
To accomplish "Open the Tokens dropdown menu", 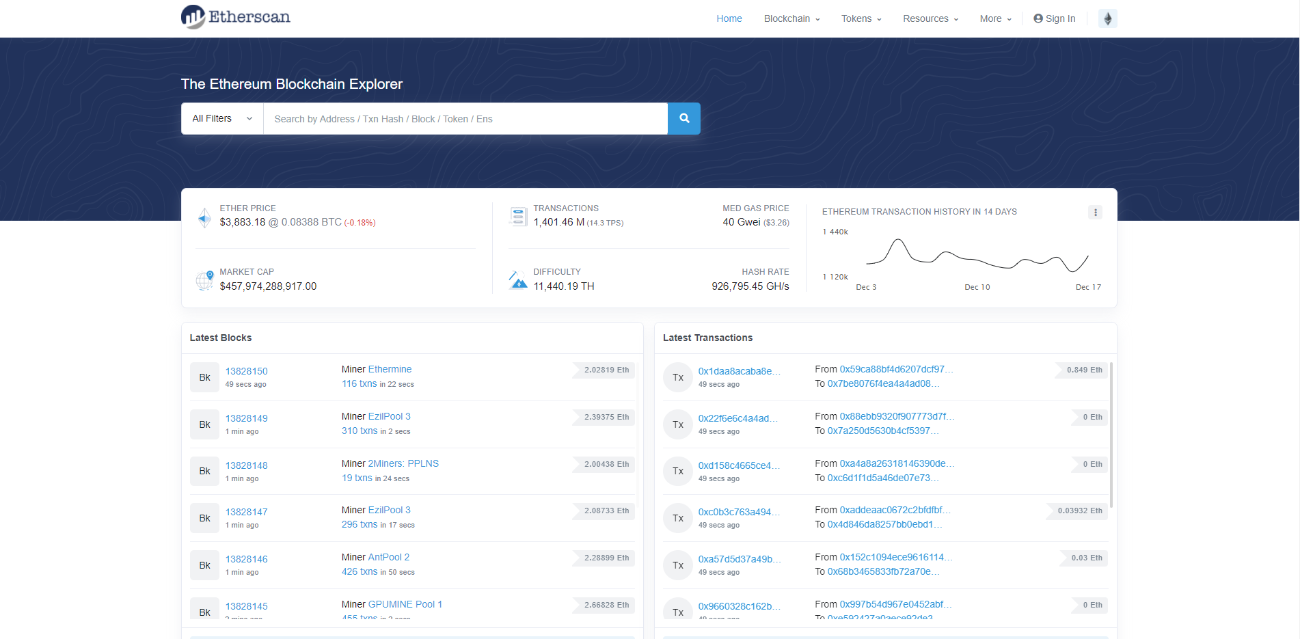I will (861, 19).
